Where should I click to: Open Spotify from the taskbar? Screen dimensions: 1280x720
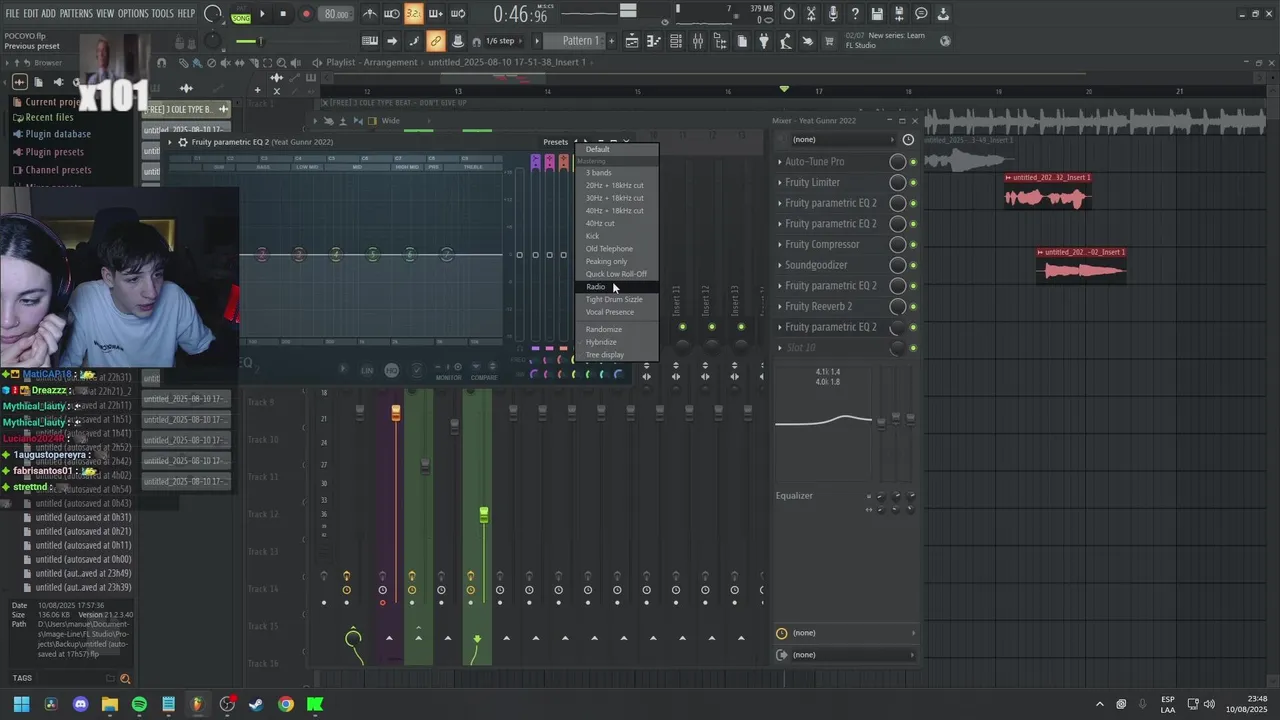coord(139,704)
